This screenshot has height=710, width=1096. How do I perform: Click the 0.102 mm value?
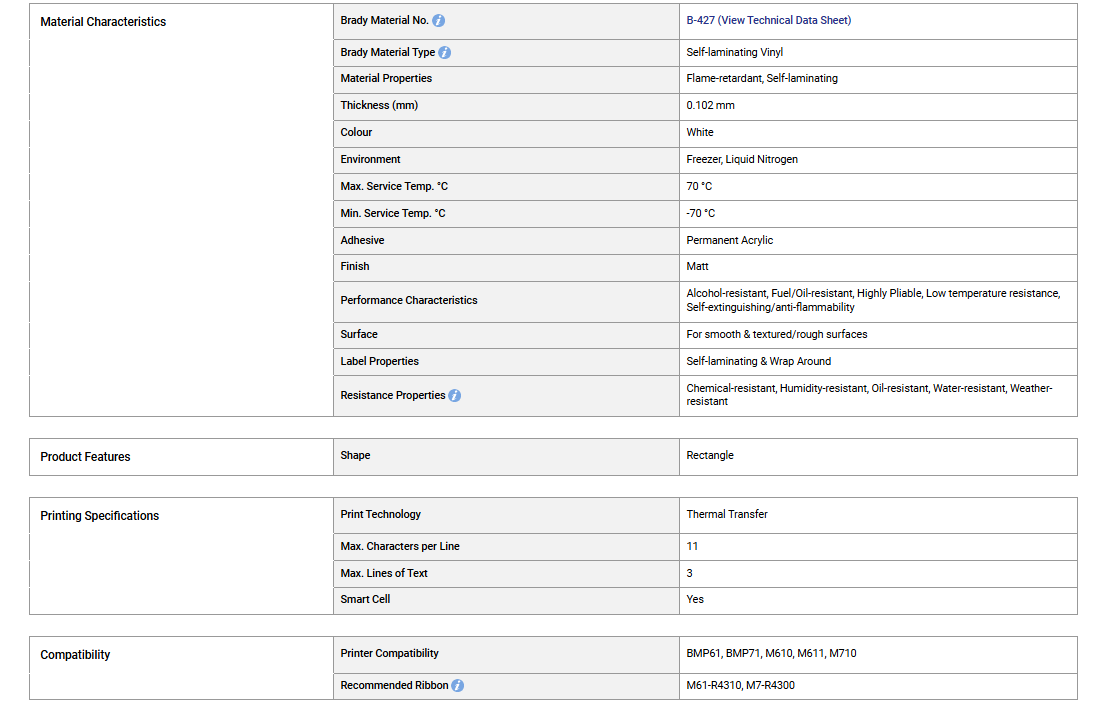(x=710, y=106)
